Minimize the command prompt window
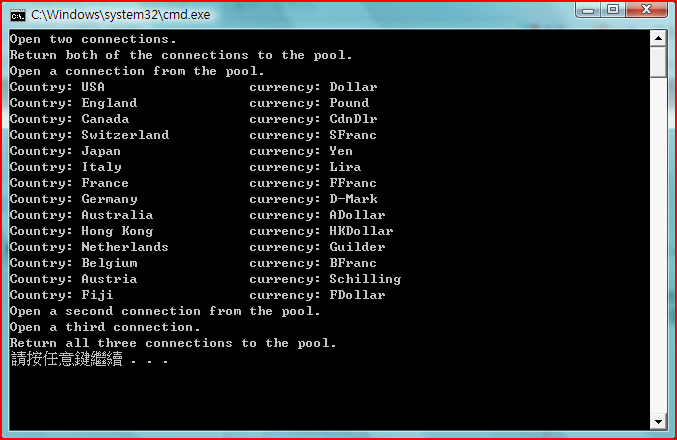The image size is (677, 440). 588,9
